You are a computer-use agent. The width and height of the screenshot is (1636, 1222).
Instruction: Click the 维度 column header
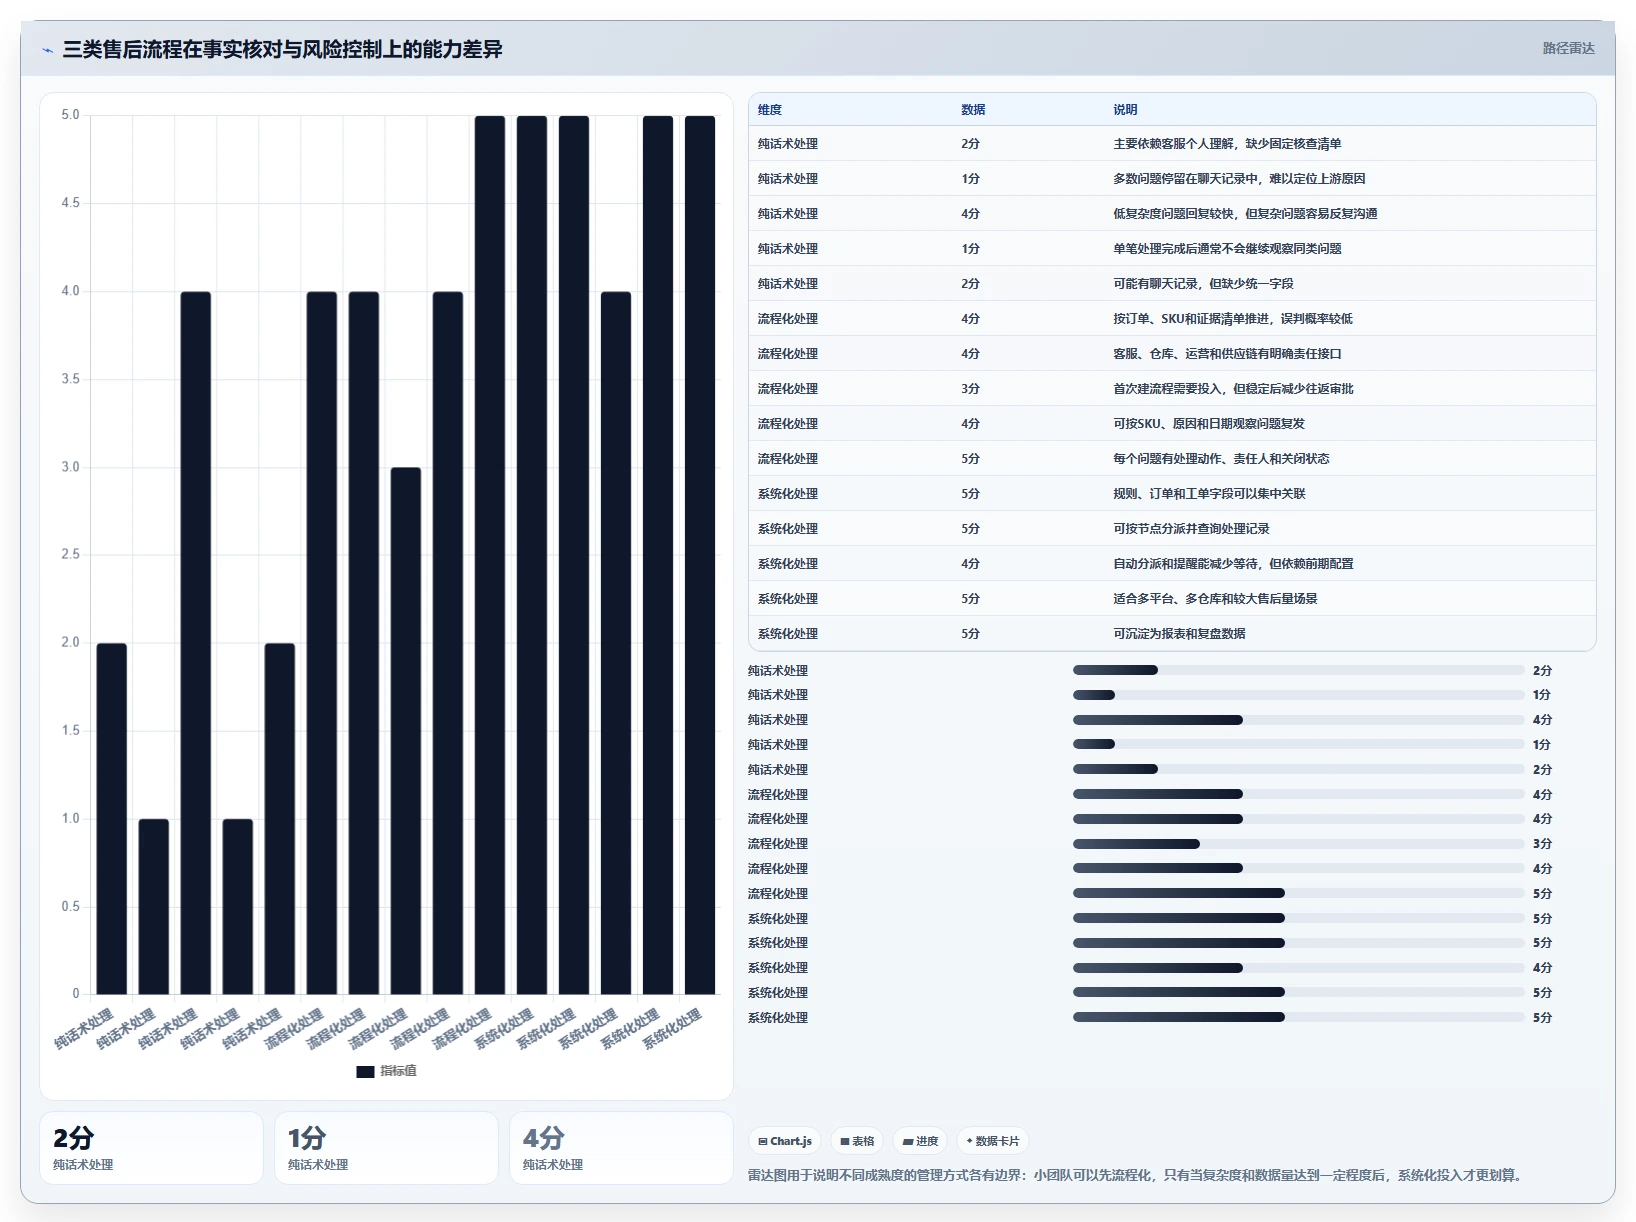(770, 110)
